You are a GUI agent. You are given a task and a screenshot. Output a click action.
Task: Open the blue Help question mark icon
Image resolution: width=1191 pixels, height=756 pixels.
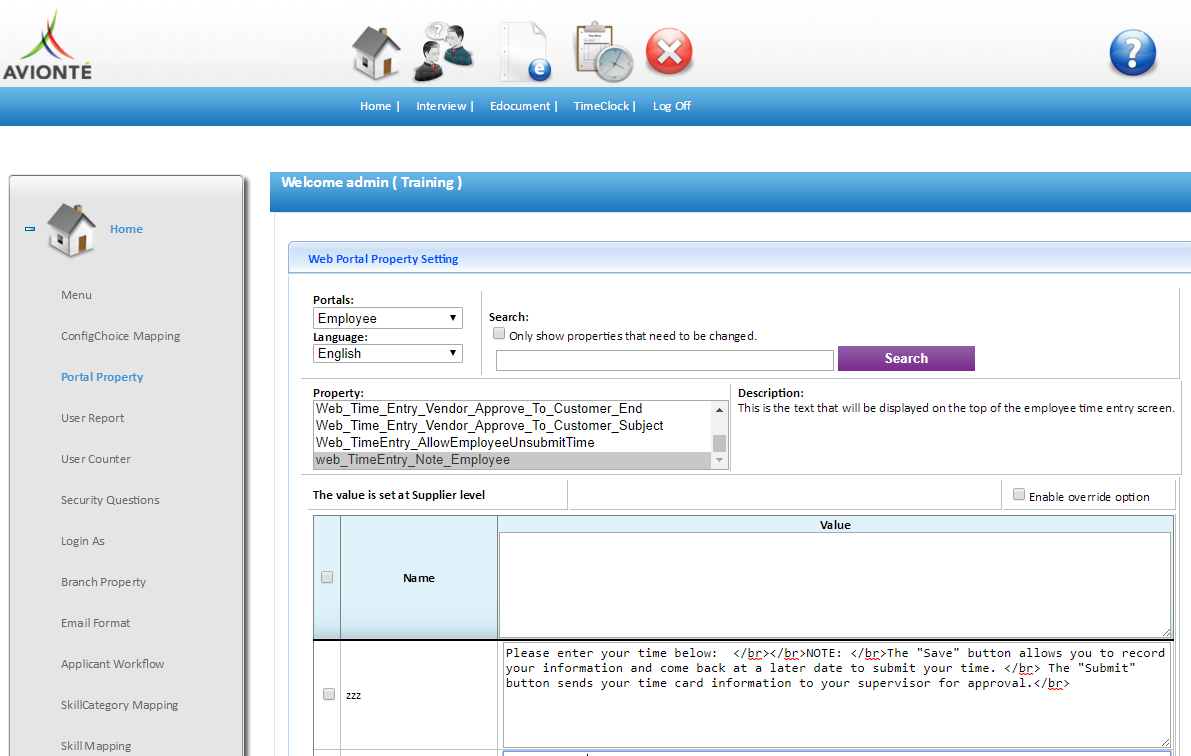pyautogui.click(x=1132, y=53)
